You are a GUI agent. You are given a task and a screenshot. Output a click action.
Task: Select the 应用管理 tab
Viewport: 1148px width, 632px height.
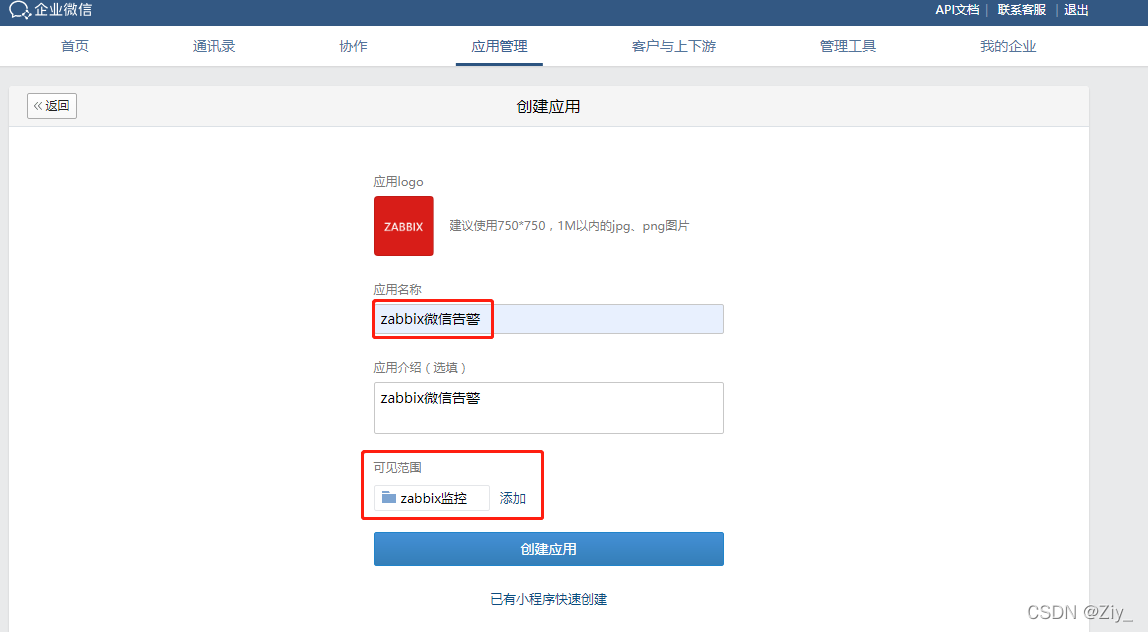(499, 46)
